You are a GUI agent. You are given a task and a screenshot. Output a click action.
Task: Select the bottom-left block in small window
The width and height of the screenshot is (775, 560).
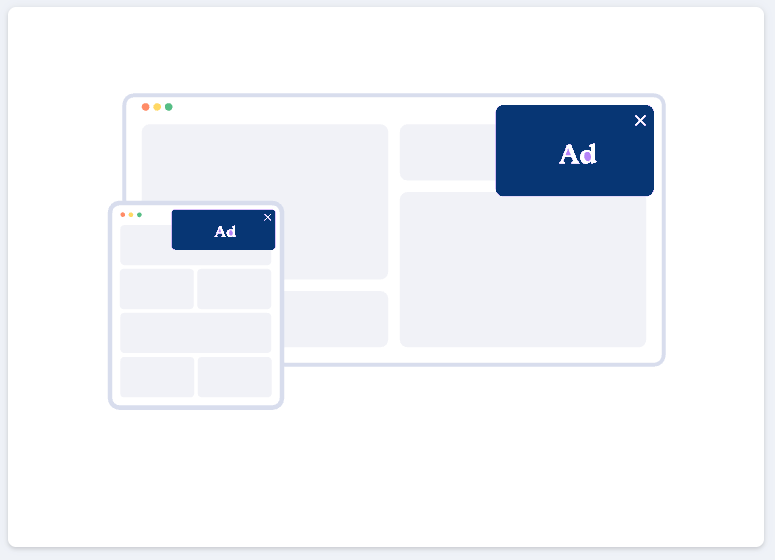[157, 377]
